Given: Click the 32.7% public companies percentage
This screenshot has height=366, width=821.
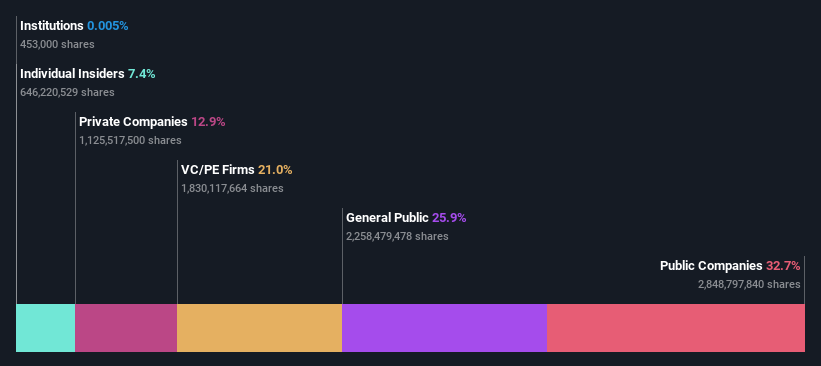Looking at the screenshot, I should (x=783, y=266).
